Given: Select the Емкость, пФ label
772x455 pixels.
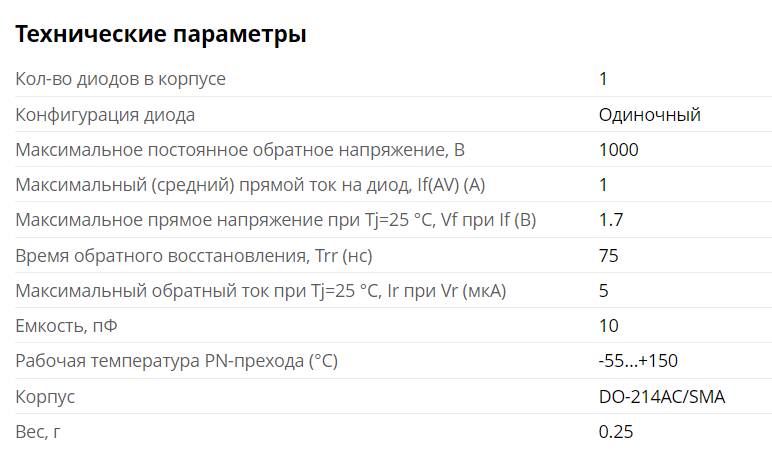Looking at the screenshot, I should tap(66, 326).
